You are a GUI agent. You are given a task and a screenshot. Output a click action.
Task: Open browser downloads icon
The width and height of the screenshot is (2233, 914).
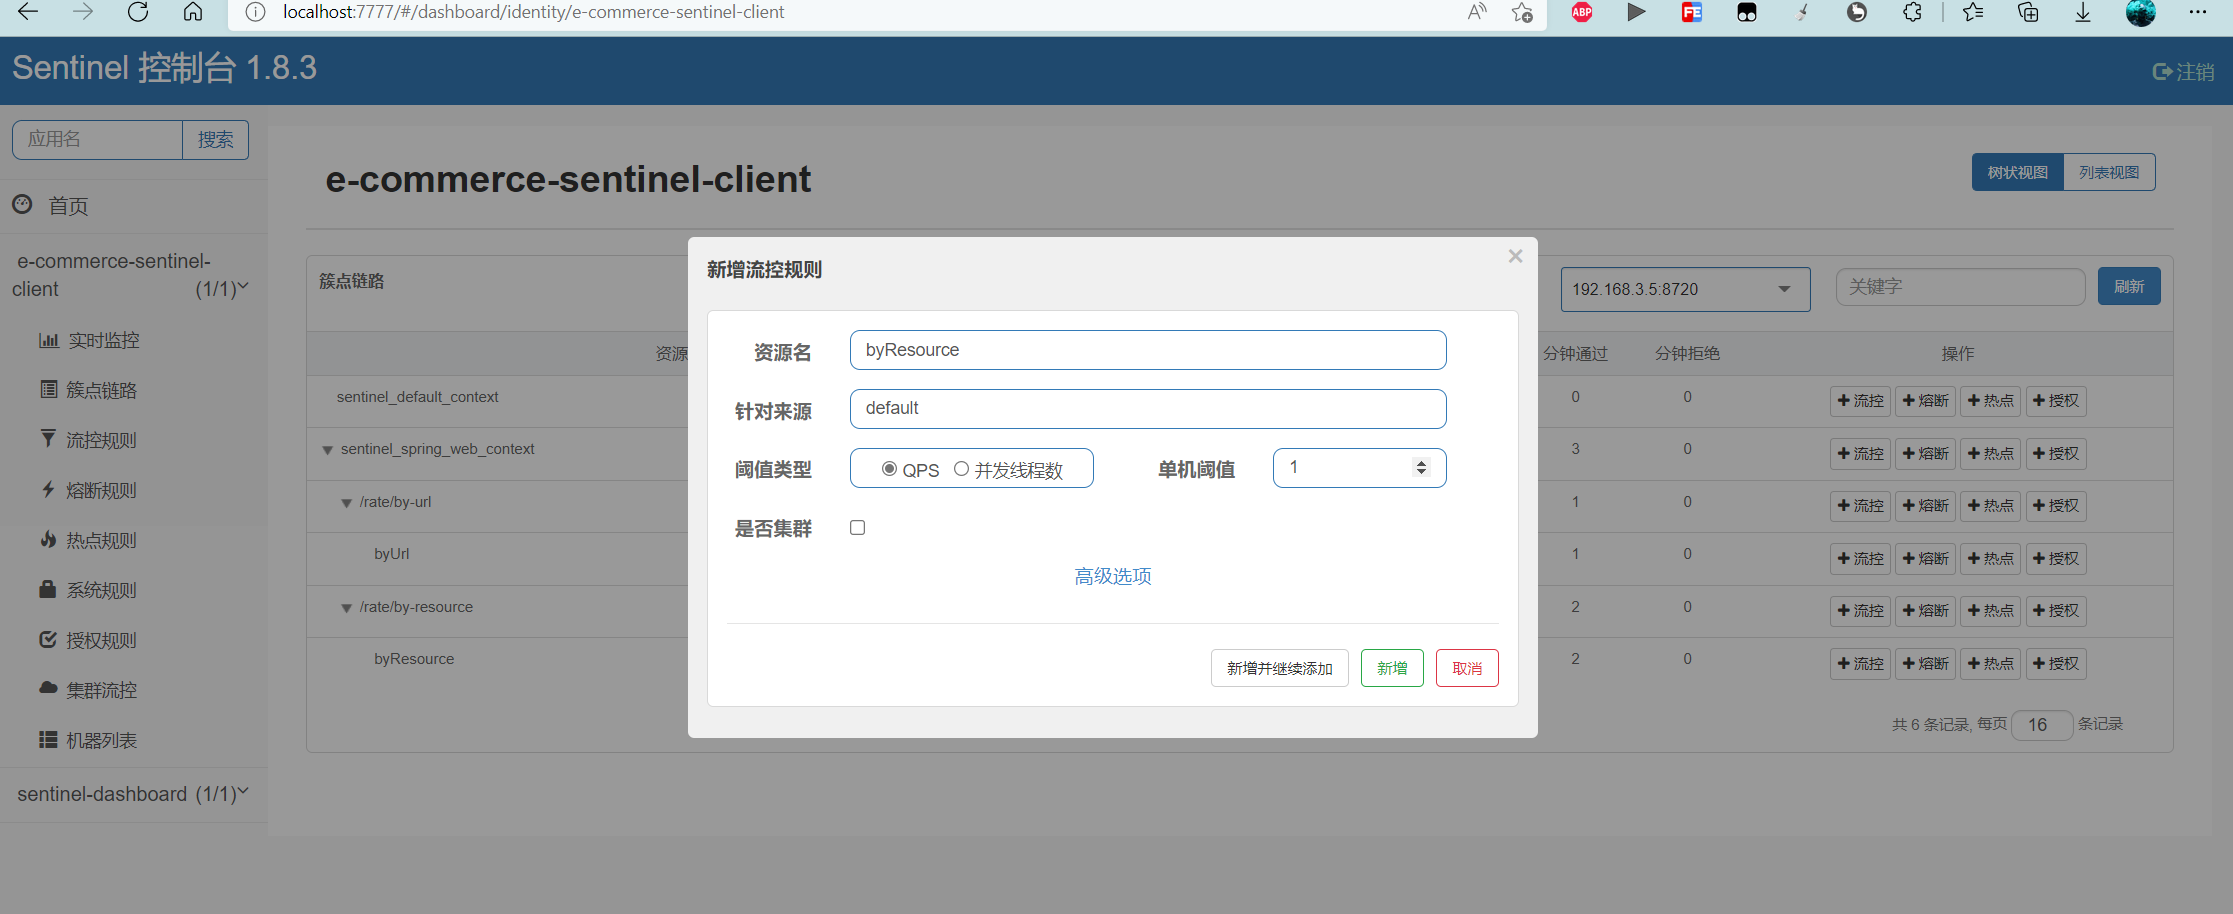(x=2083, y=12)
